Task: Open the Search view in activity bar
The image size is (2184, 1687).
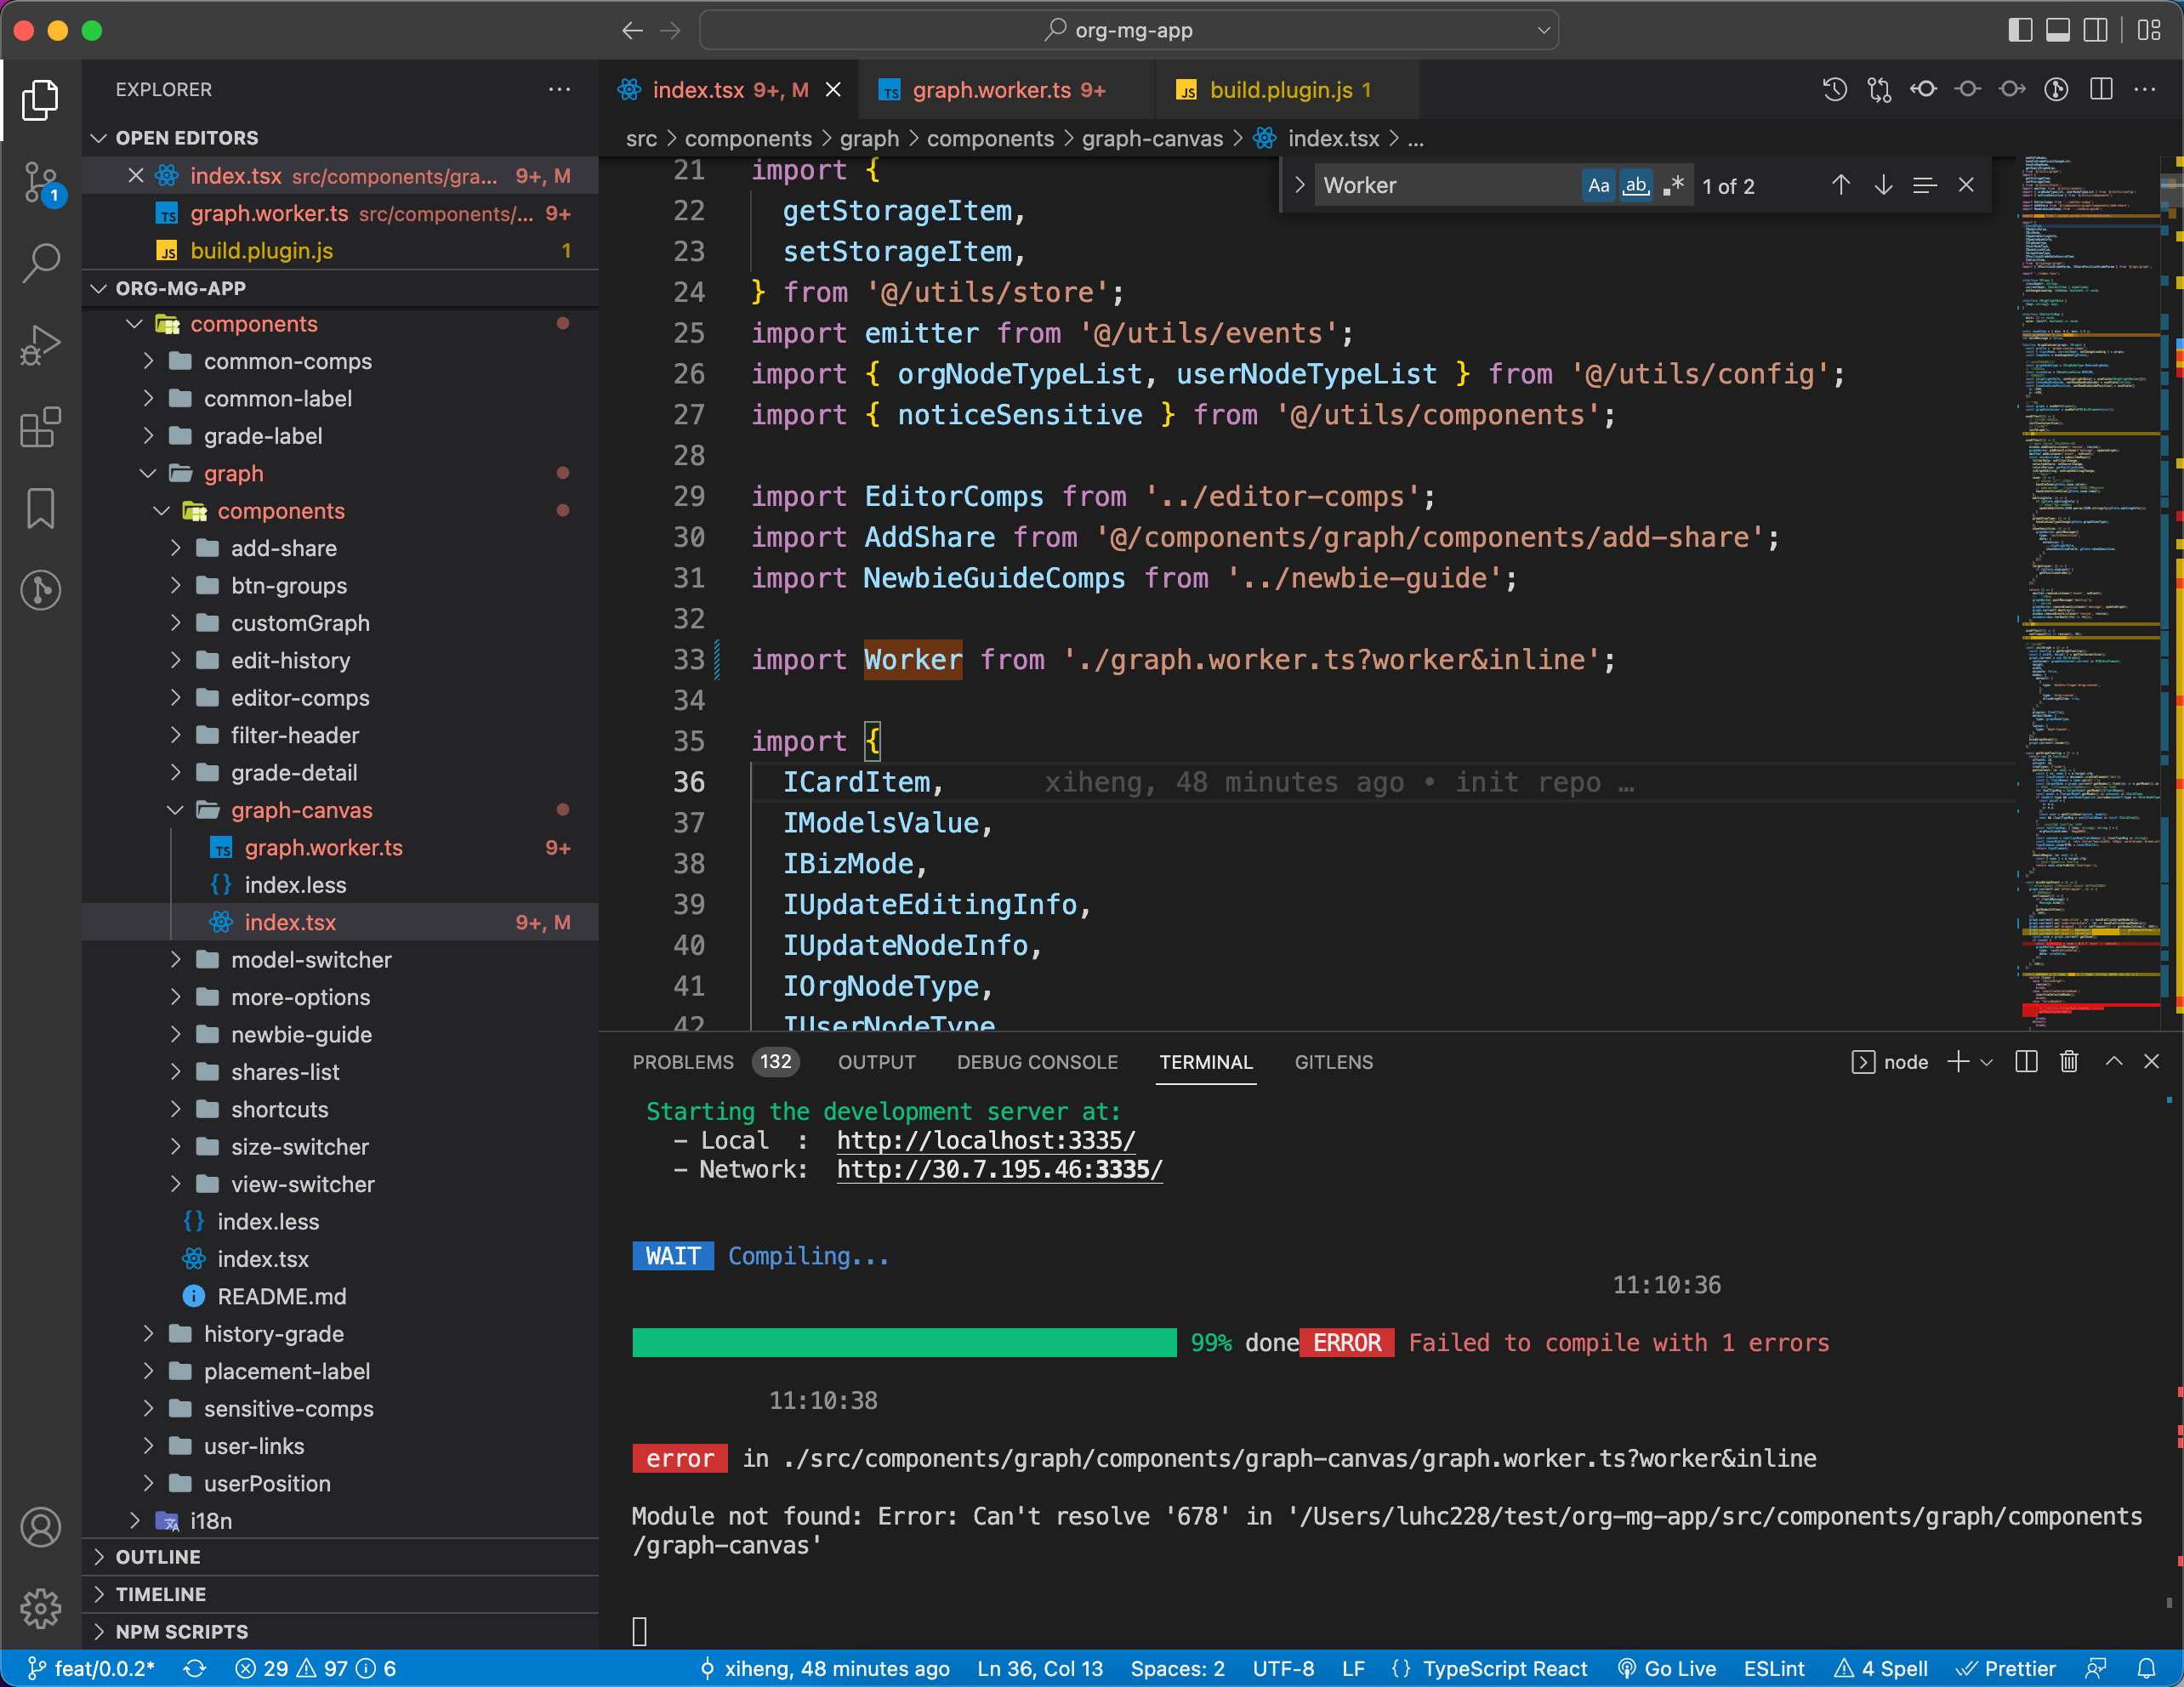Action: point(40,263)
